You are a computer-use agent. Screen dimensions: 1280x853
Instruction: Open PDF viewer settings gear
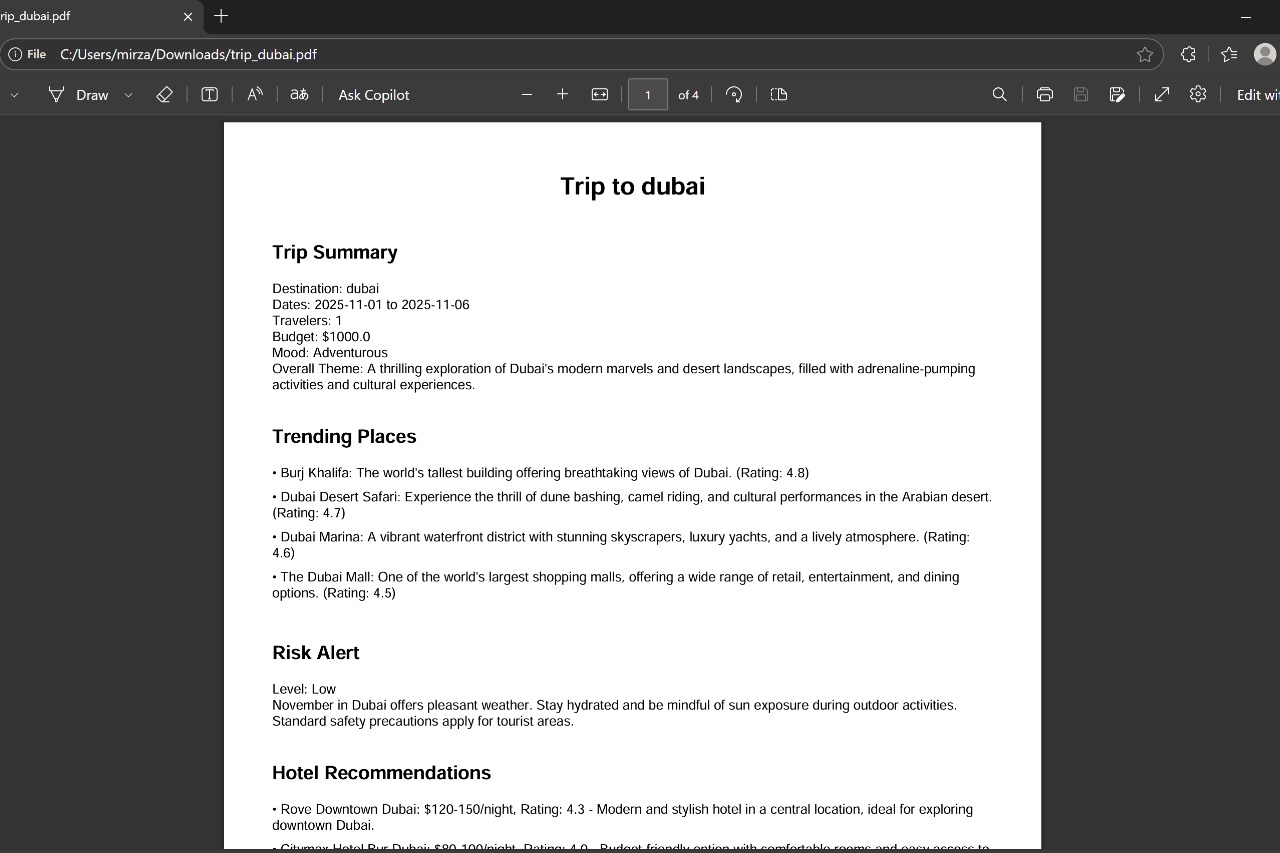coord(1198,94)
